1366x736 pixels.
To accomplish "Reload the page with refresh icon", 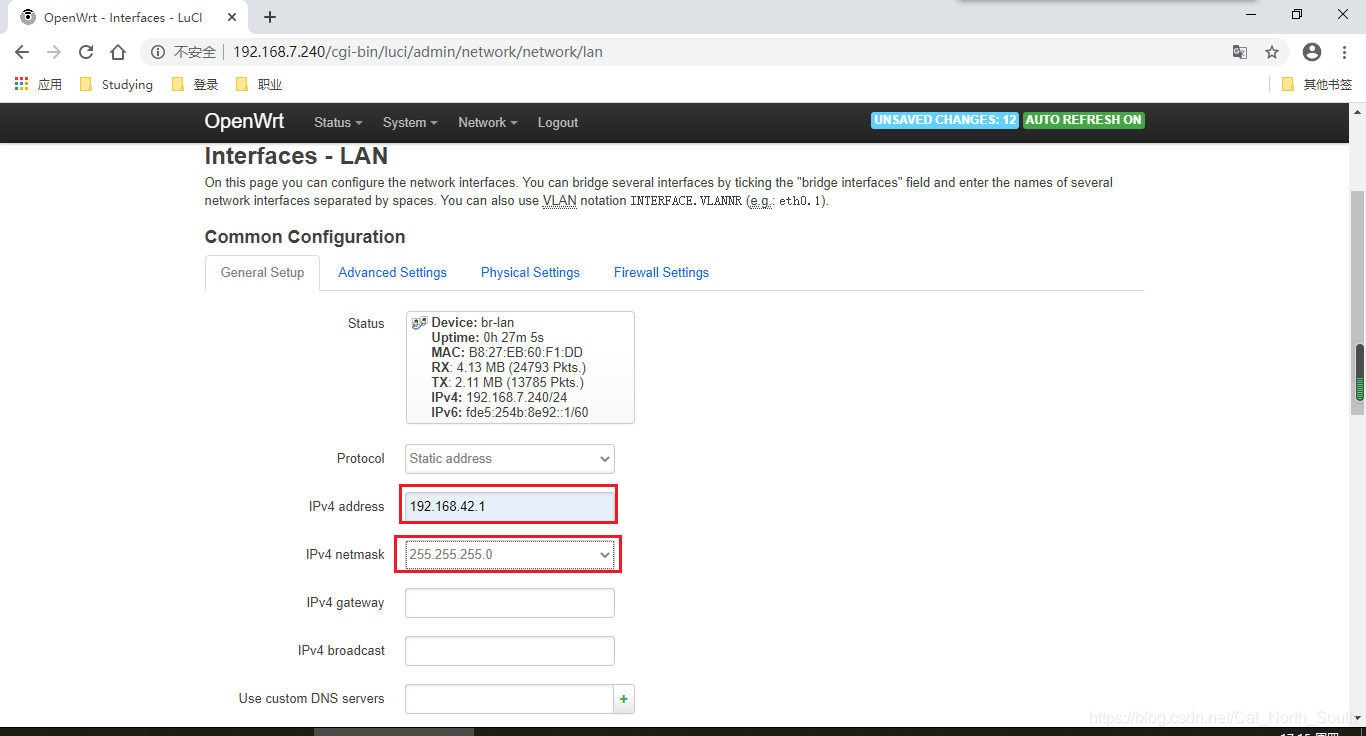I will pyautogui.click(x=86, y=52).
